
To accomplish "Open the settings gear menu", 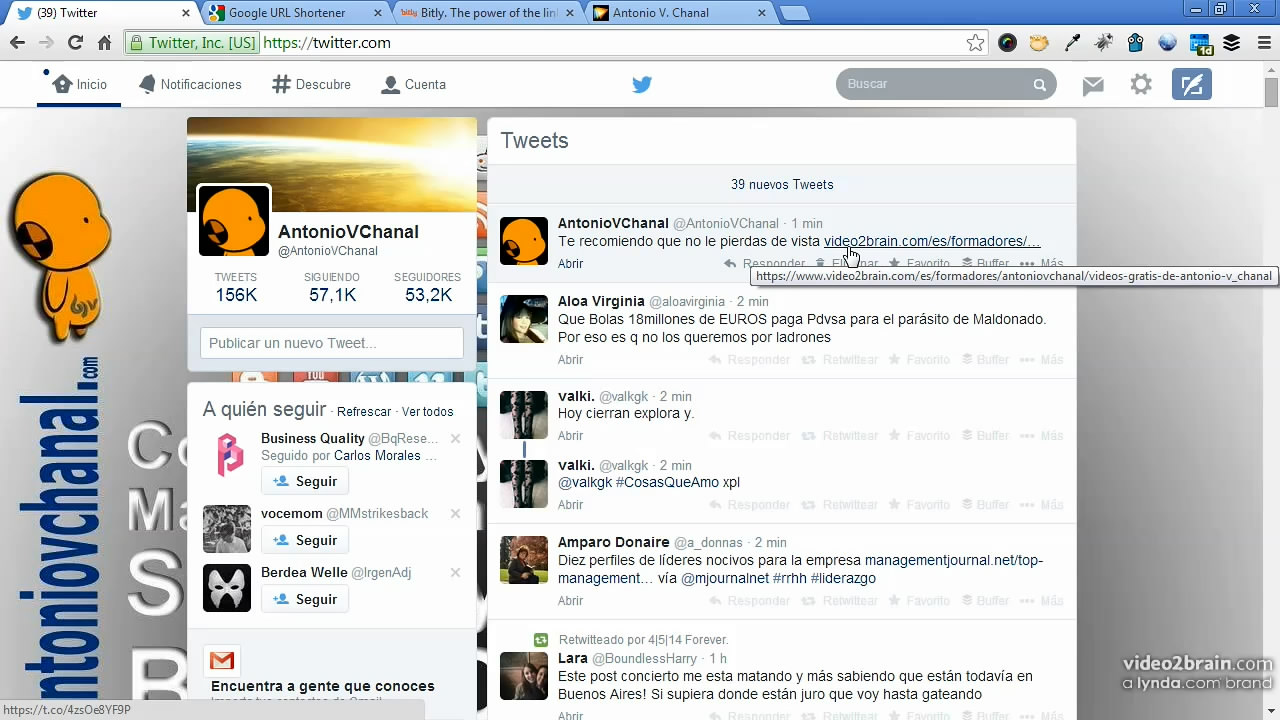I will [1141, 85].
